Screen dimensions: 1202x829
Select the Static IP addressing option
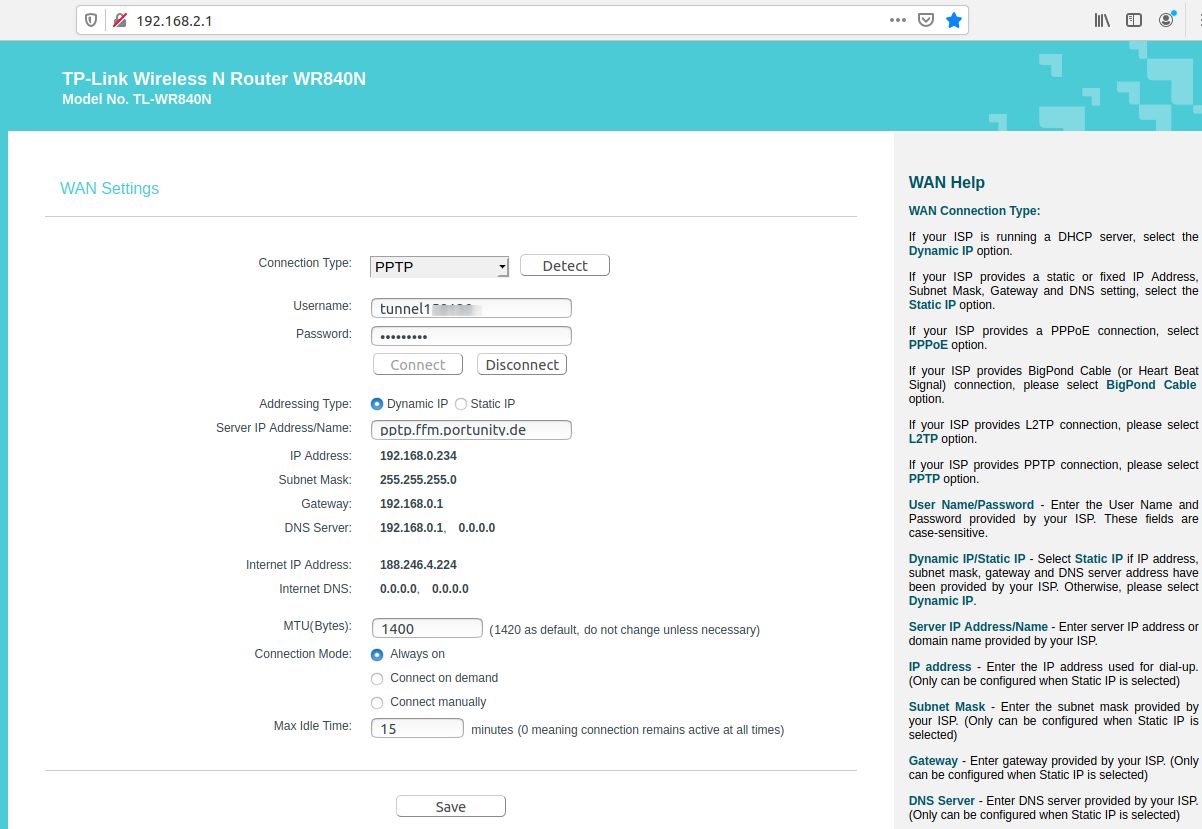pos(461,404)
